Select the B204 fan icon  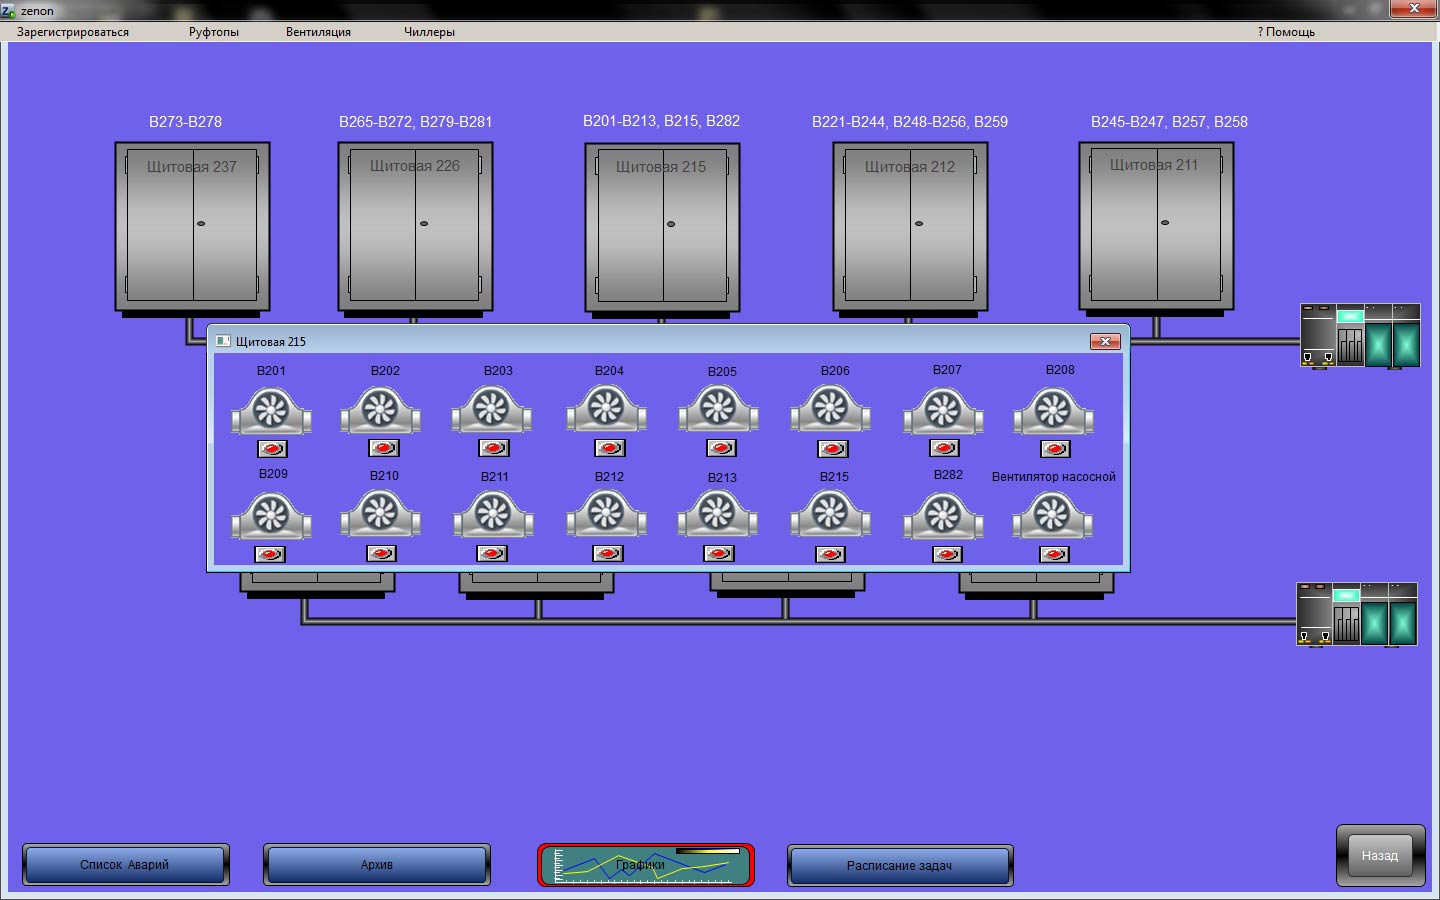606,410
